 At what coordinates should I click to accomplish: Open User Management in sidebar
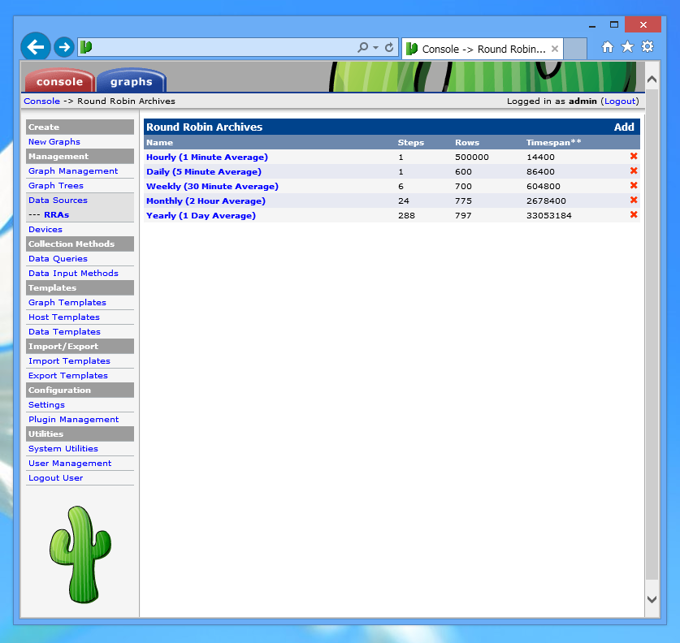[70, 463]
